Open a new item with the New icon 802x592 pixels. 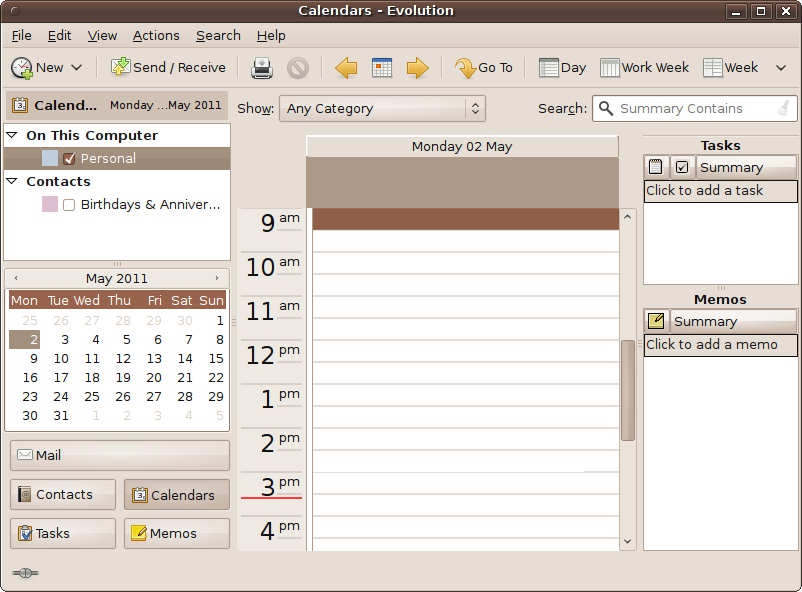point(40,67)
